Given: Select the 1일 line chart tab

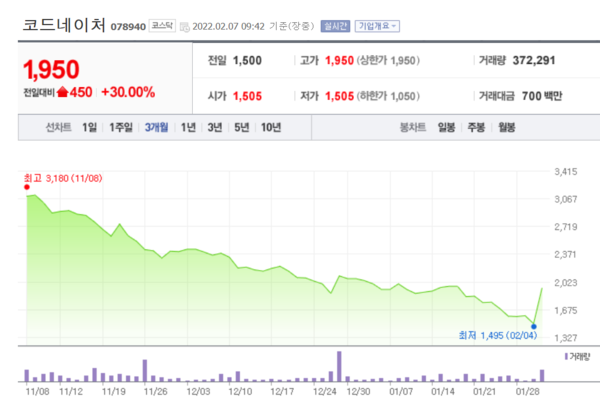Looking at the screenshot, I should (90, 127).
